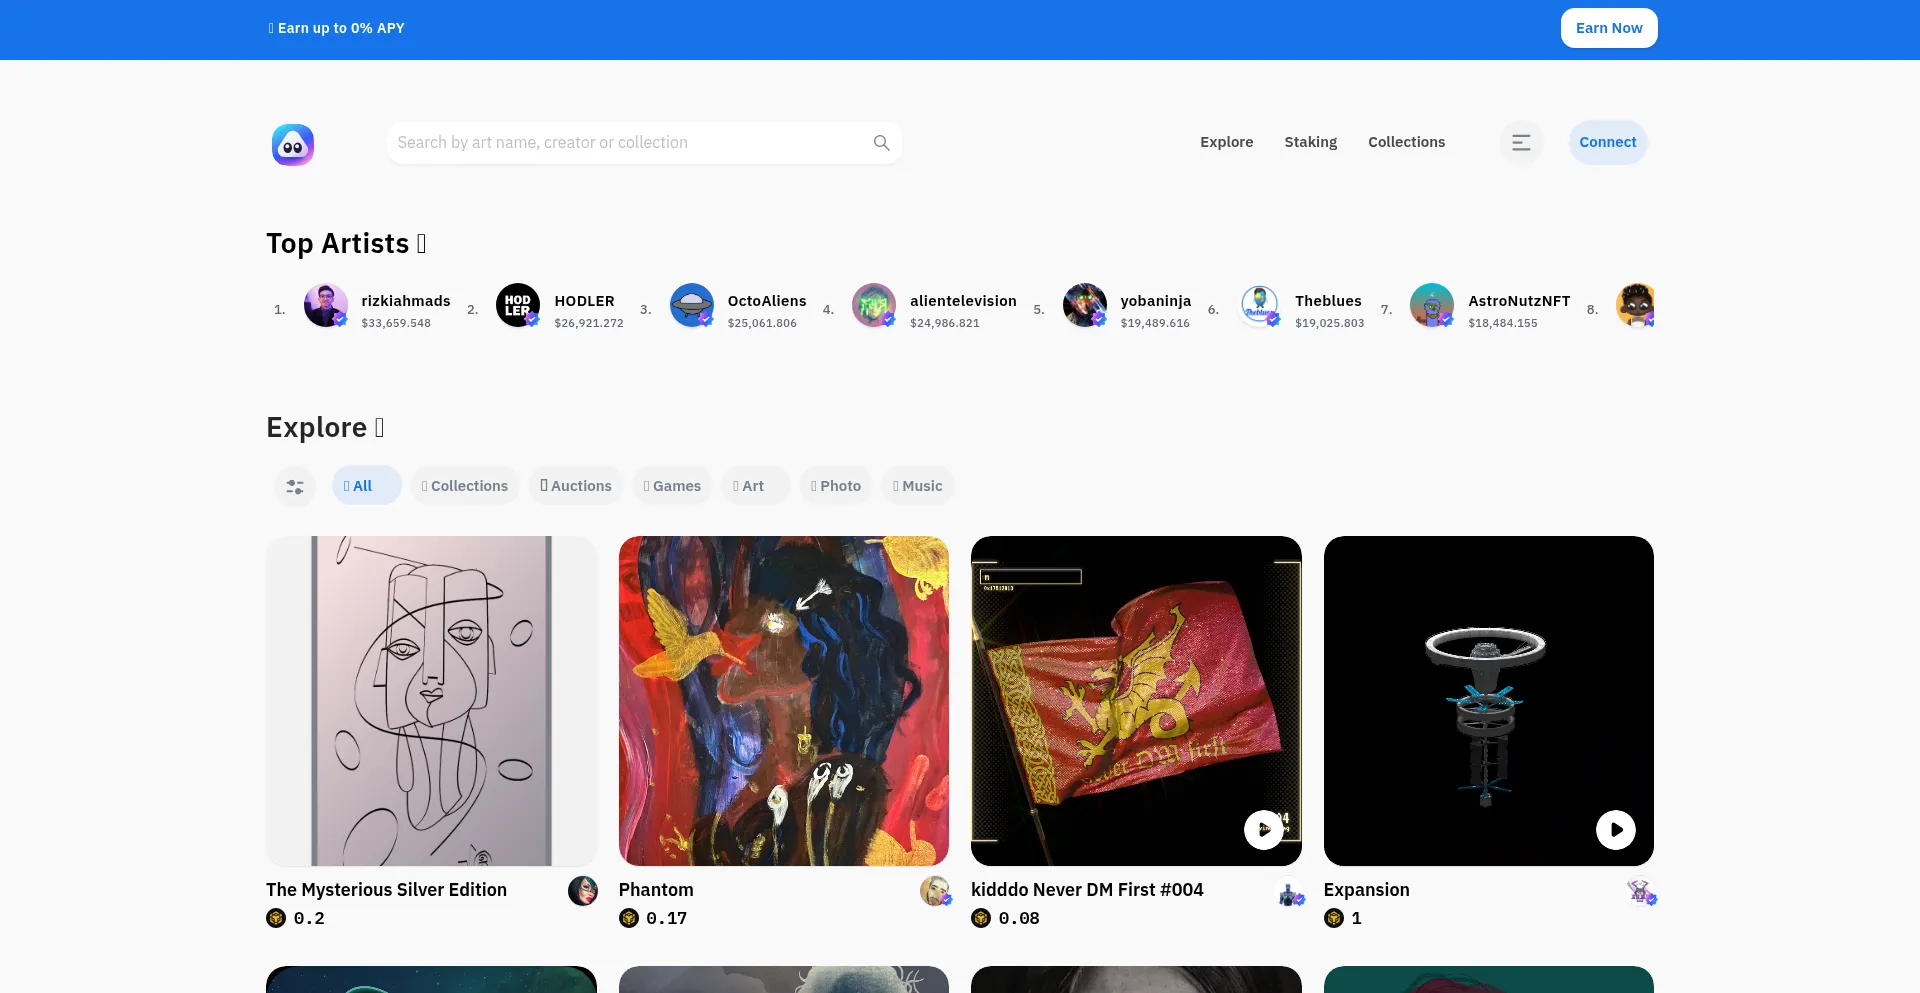Screen dimensions: 1920x993
Task: Click the OctoAliens UFO avatar
Action: click(x=692, y=306)
